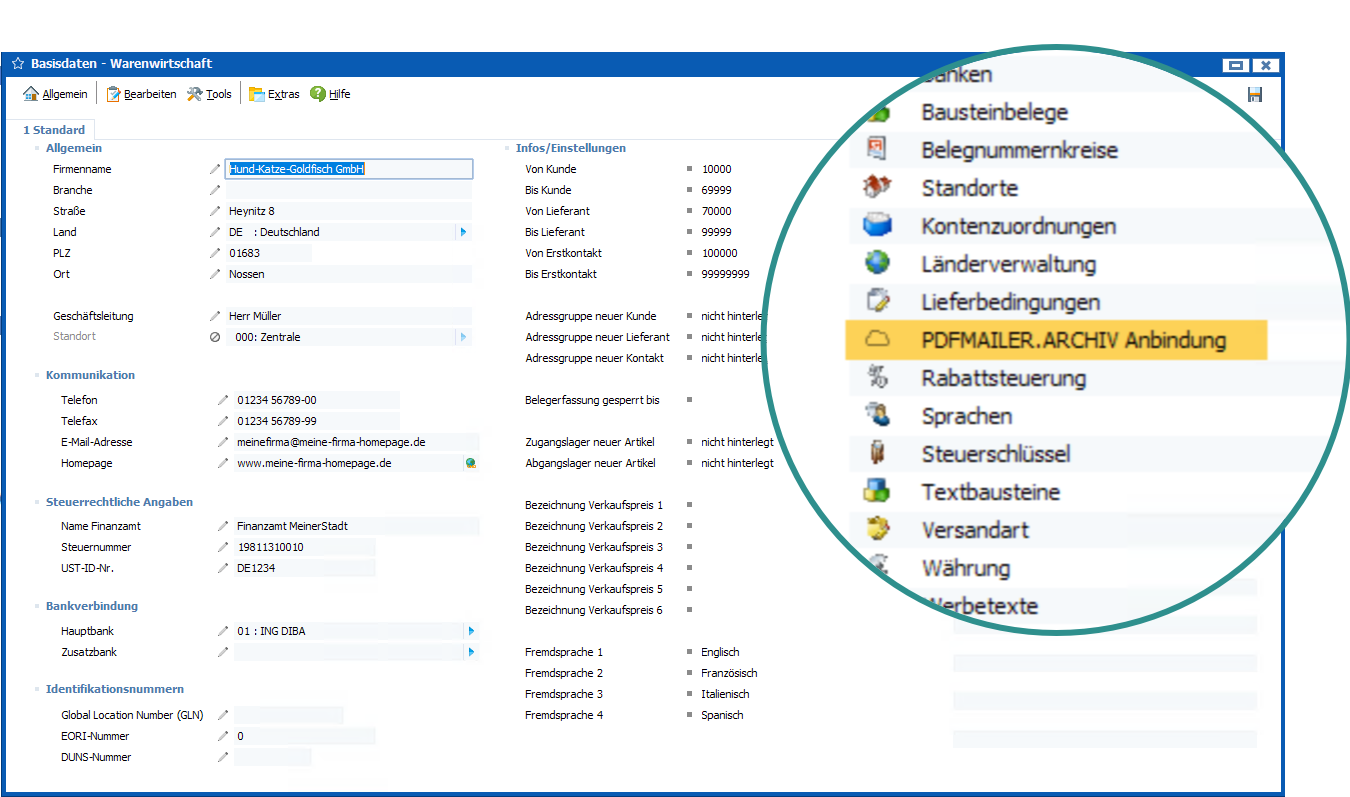Click the E-Mail-Adresse input field

(x=356, y=442)
